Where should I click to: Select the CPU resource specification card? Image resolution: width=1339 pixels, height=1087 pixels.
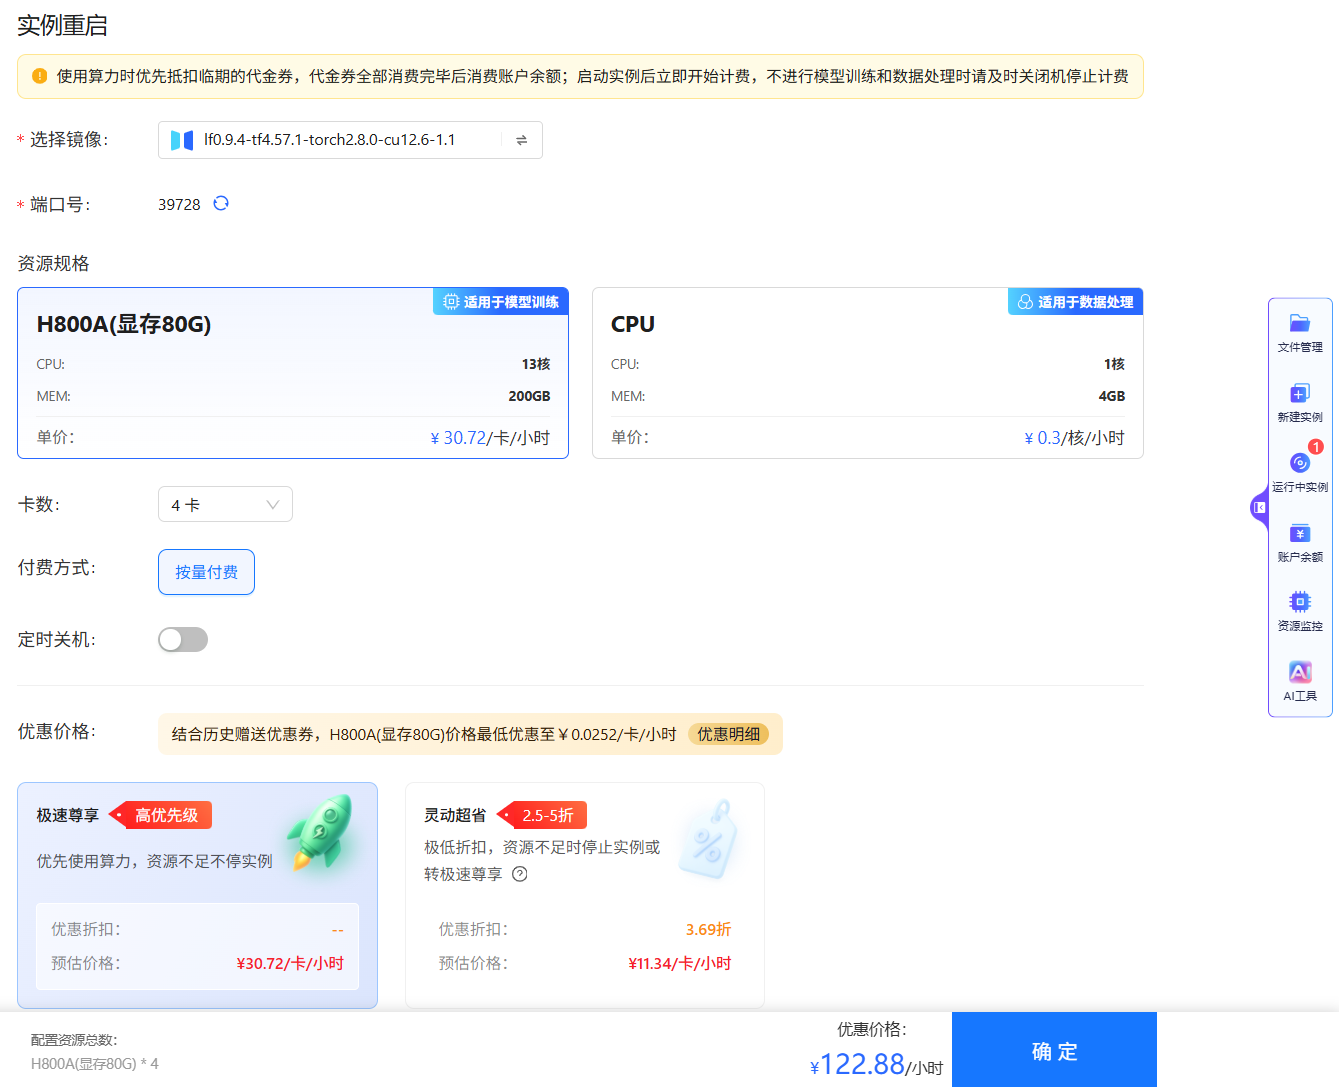(x=867, y=374)
